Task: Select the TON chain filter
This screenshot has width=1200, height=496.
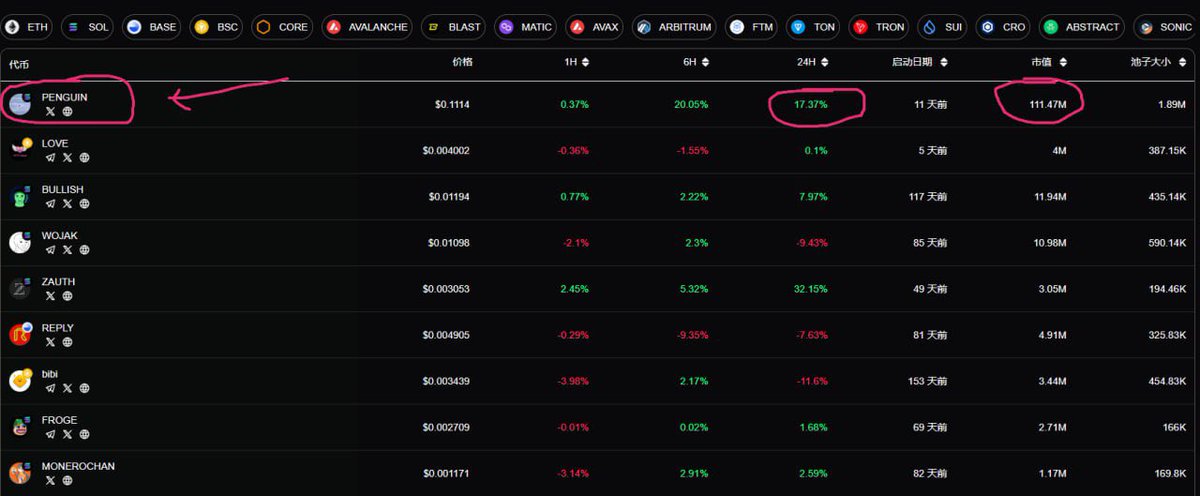Action: coord(813,27)
